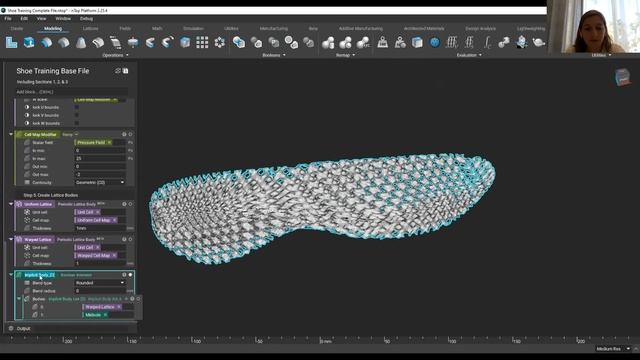Click the blue sphere Evaluation icon
Image resolution: width=640 pixels, height=360 pixels.
pyautogui.click(x=435, y=42)
